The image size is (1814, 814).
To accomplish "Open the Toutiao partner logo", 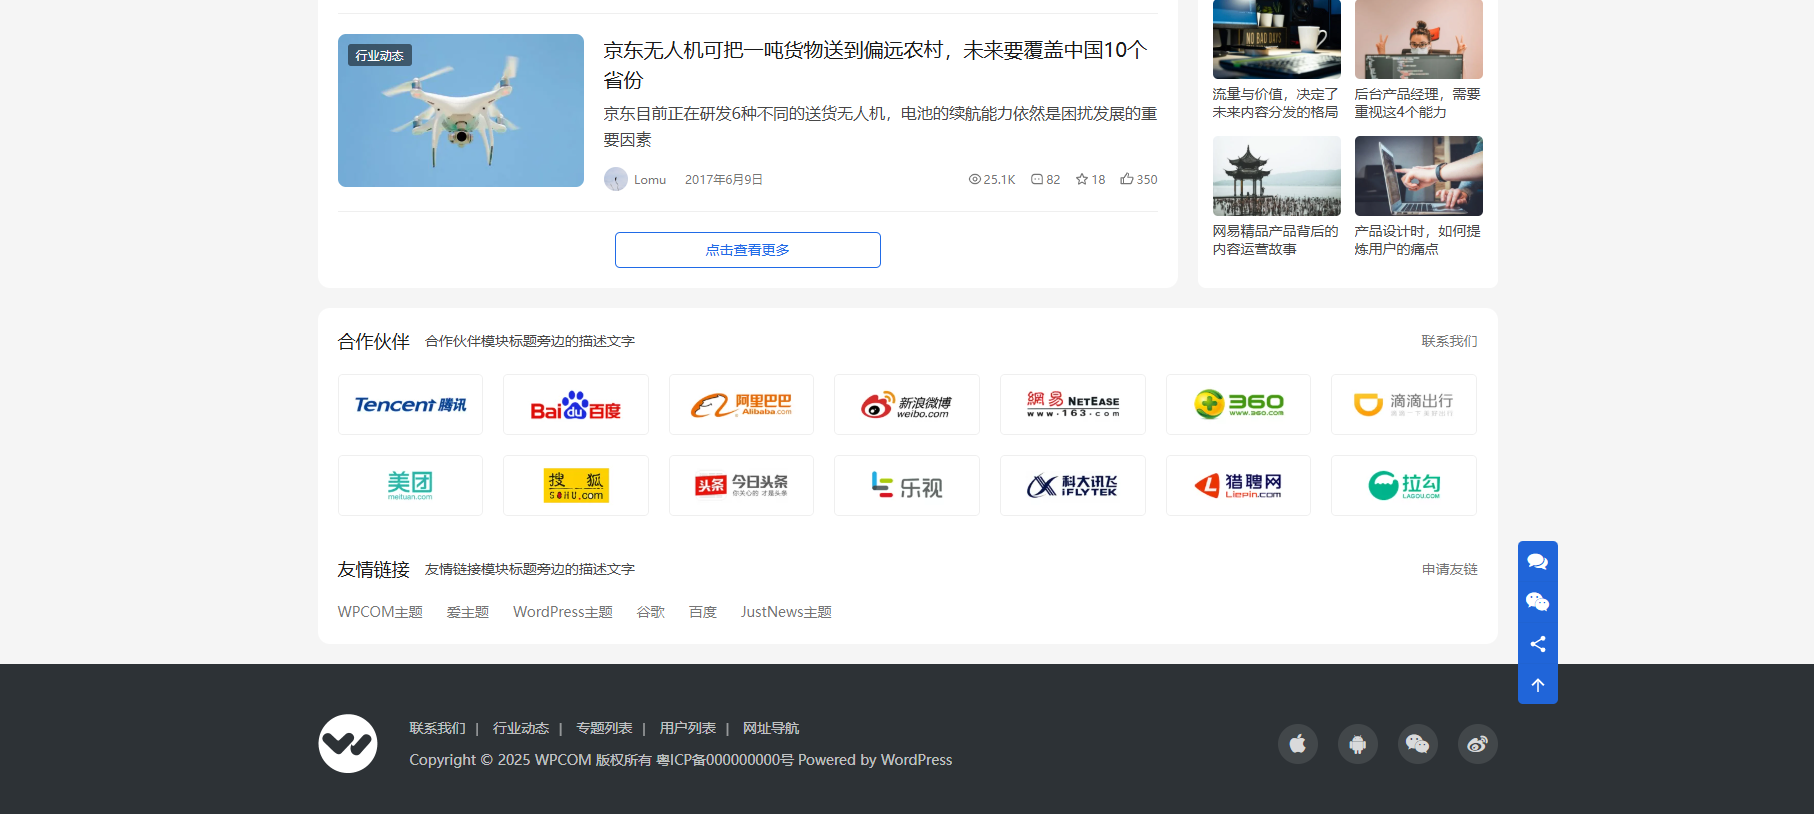I will [741, 485].
